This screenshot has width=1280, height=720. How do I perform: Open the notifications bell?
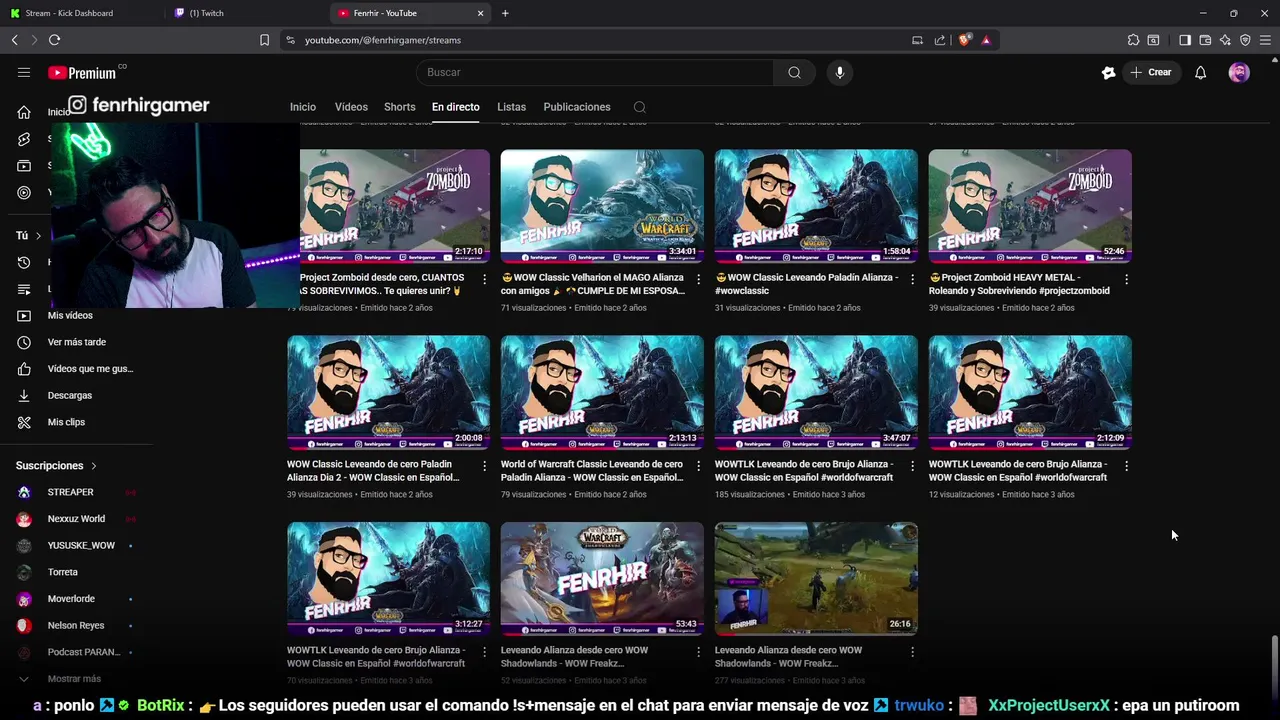coord(1200,72)
